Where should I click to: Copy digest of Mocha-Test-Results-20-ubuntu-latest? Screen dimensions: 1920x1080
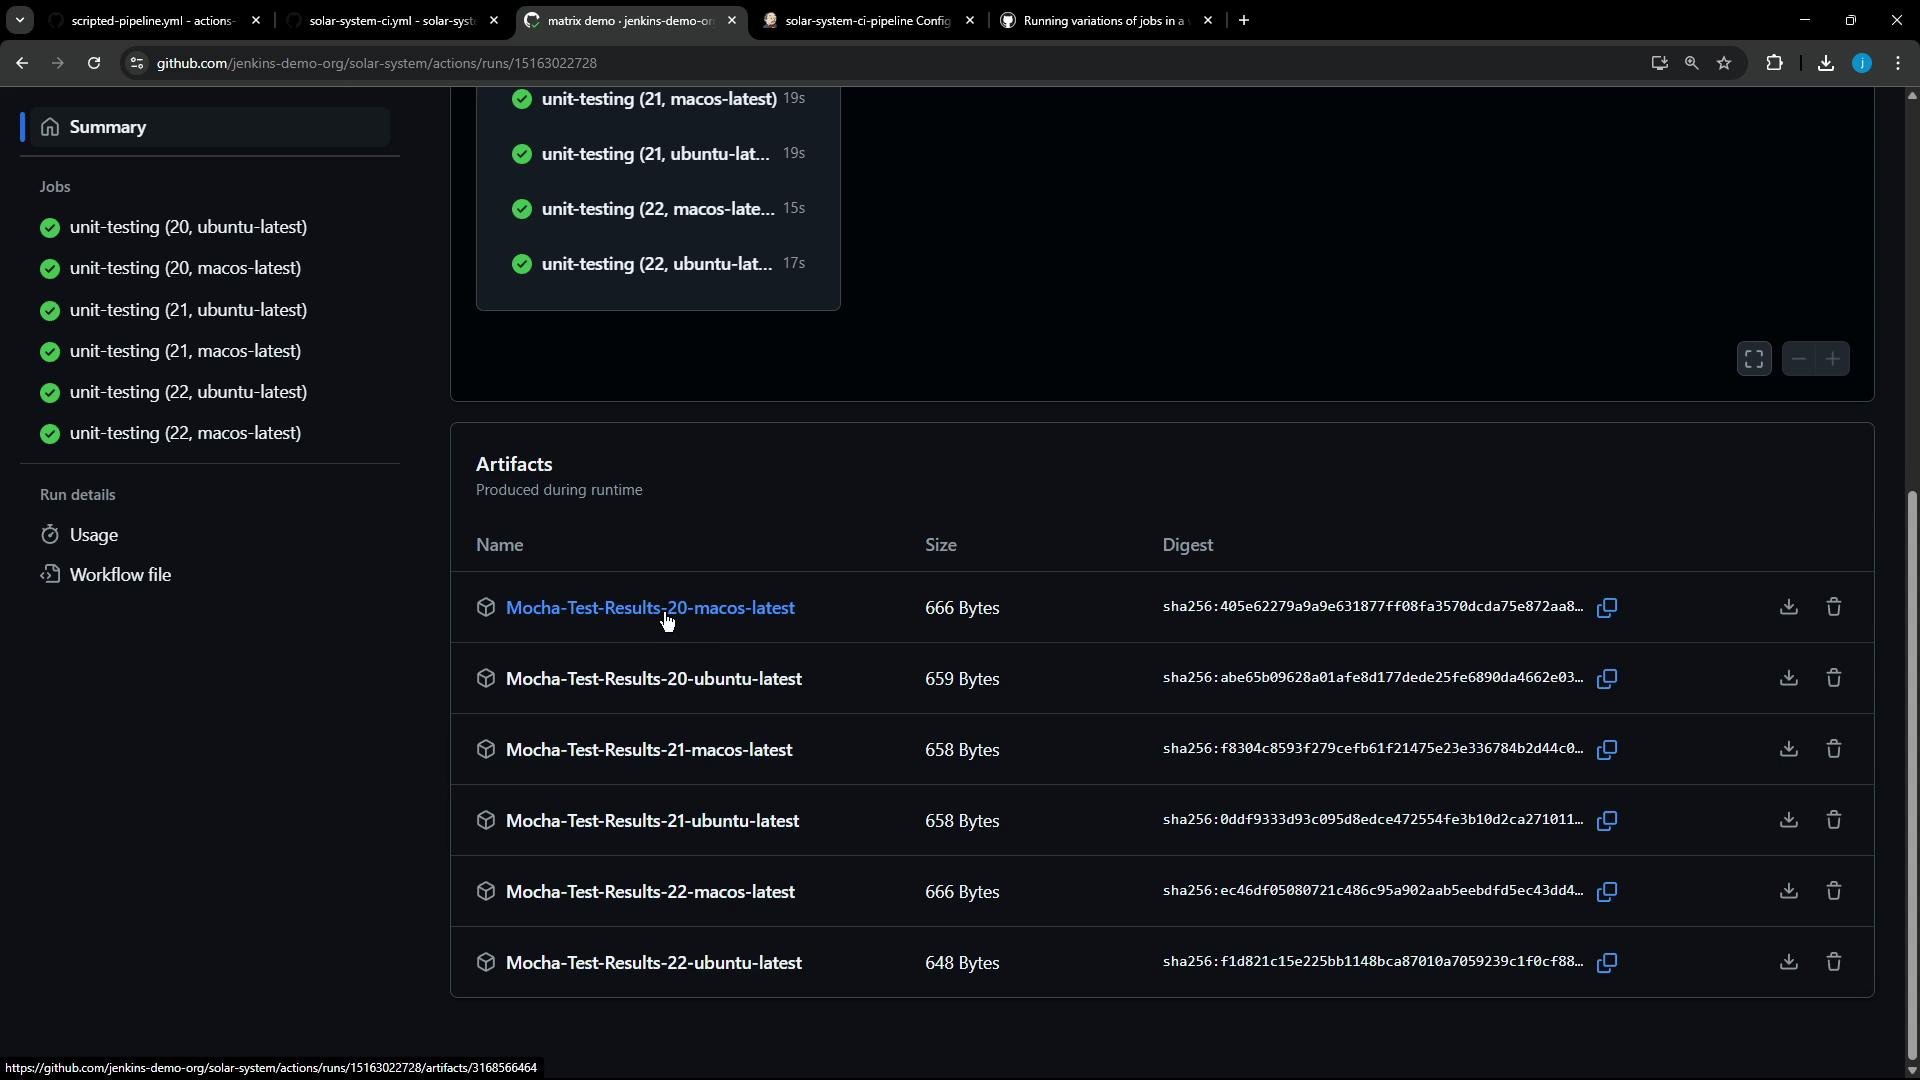pyautogui.click(x=1607, y=679)
